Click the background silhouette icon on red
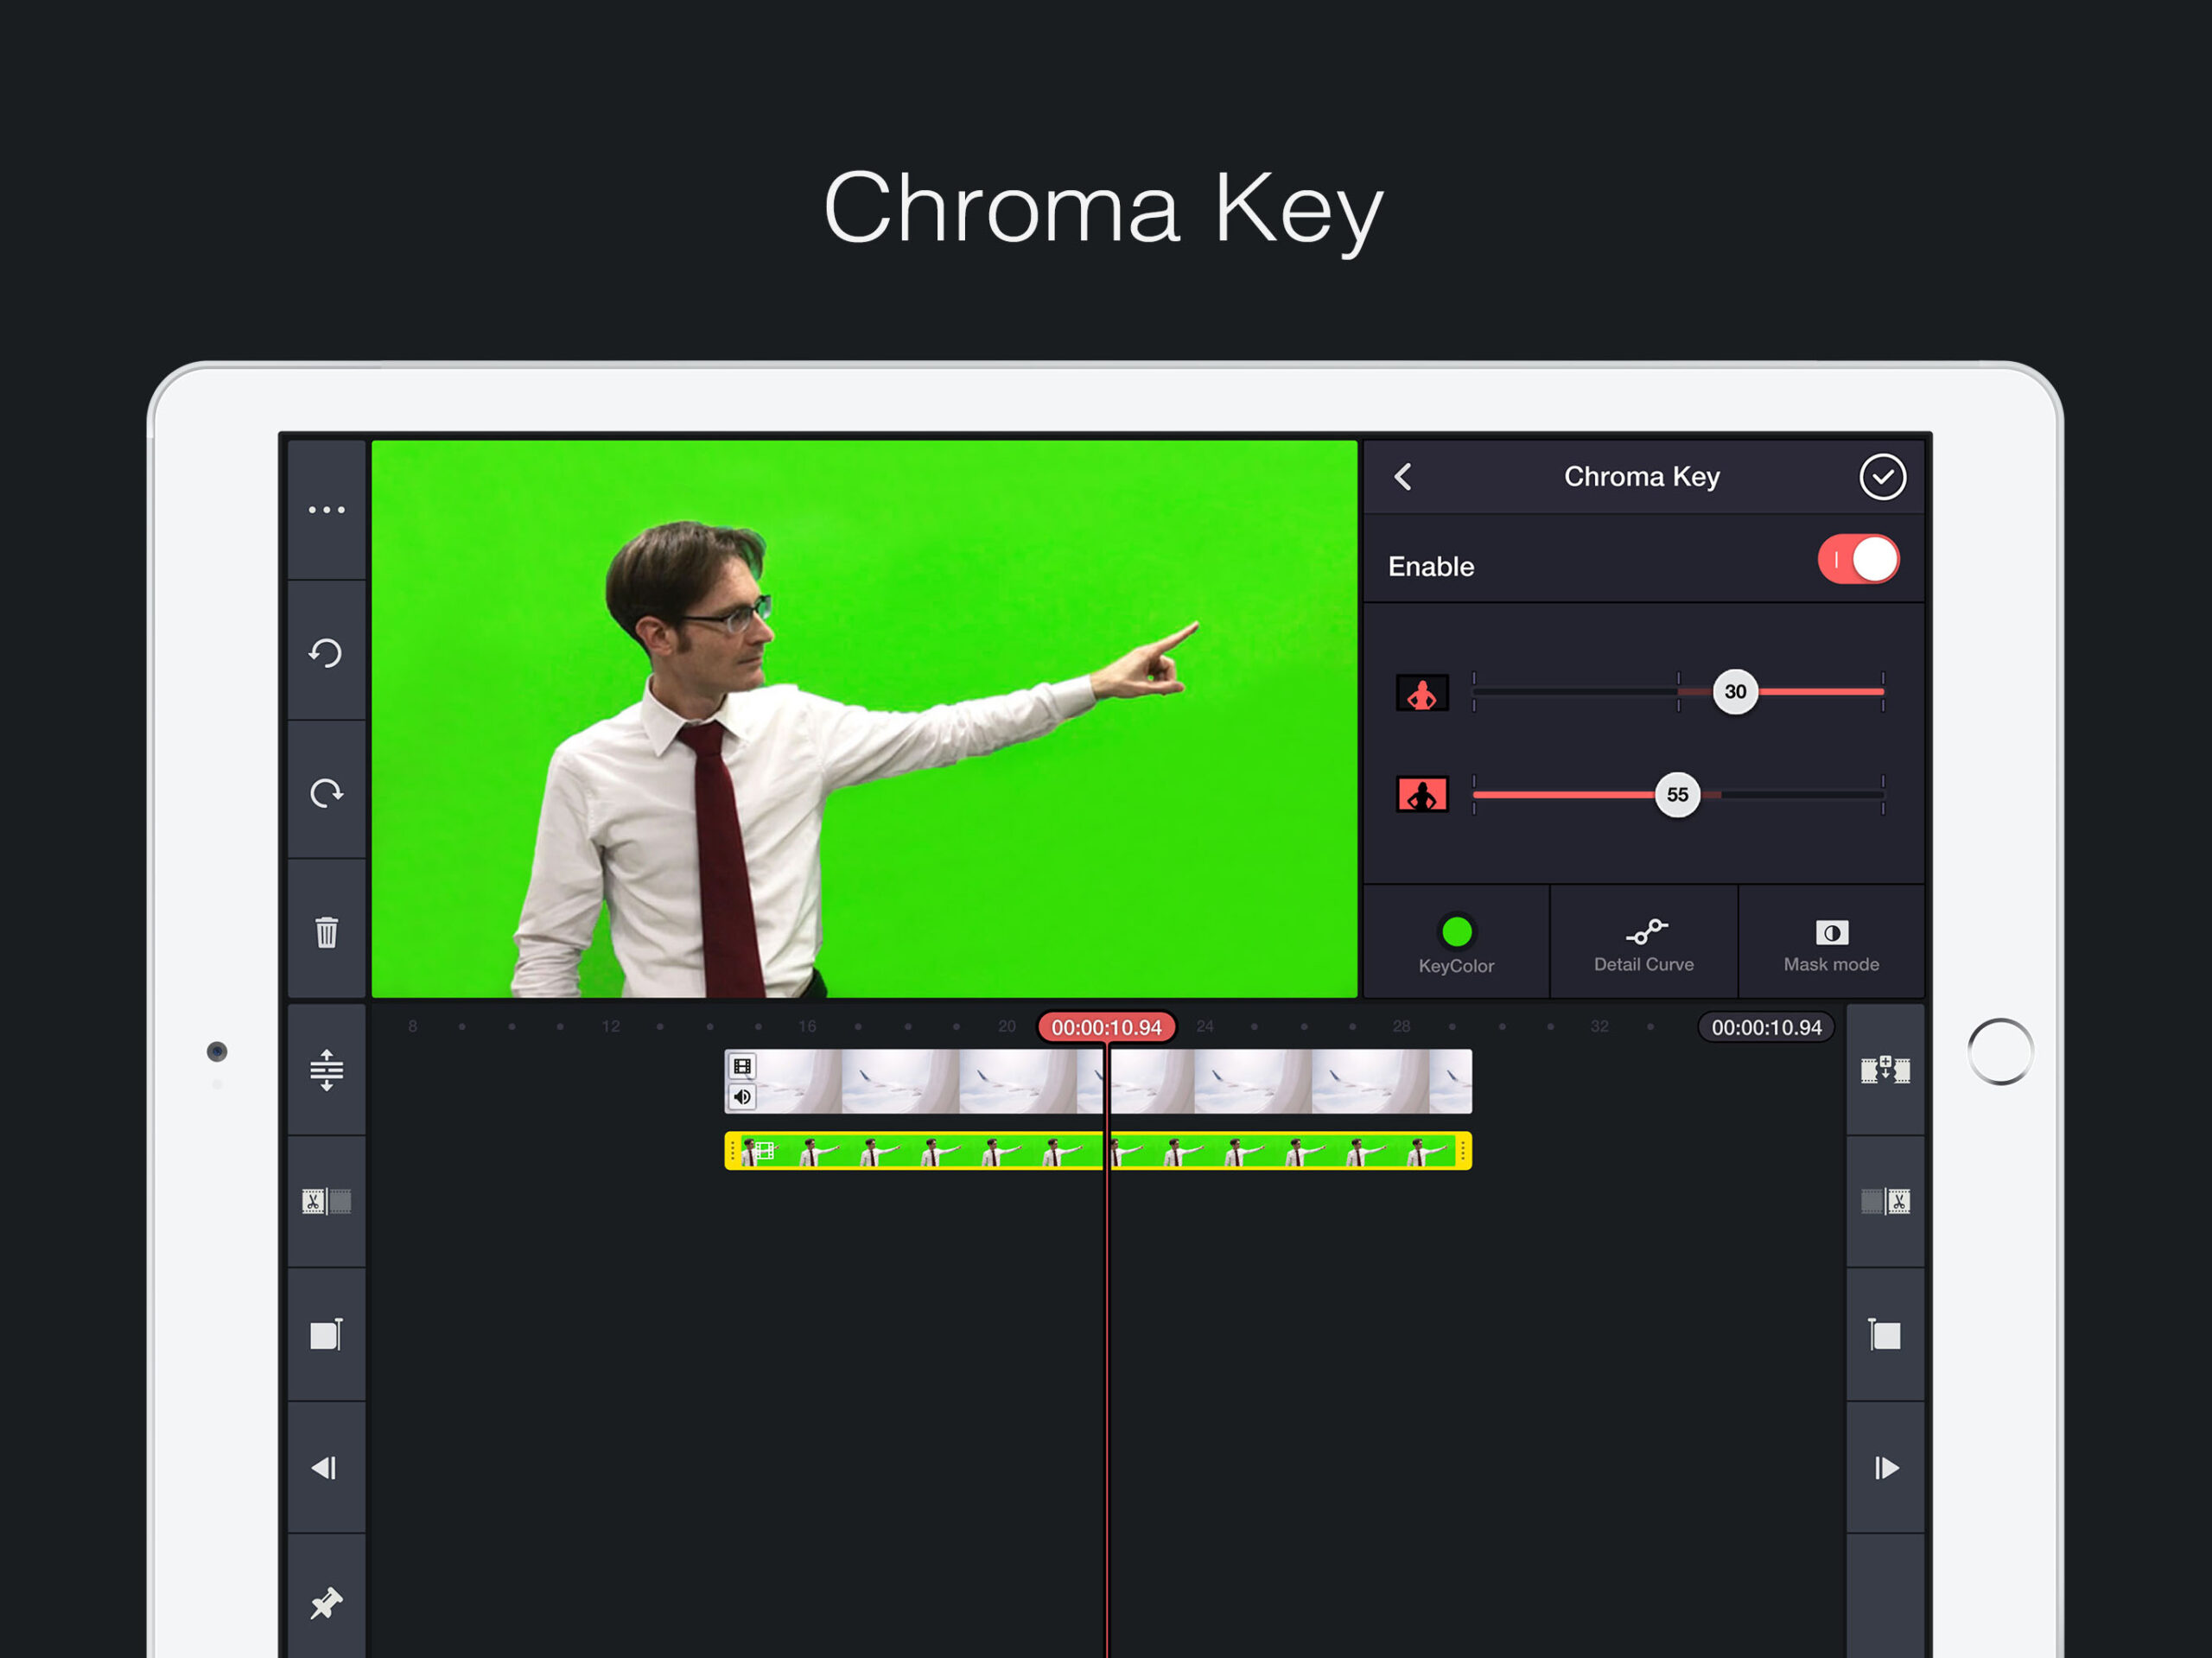This screenshot has height=1658, width=2212. tap(1422, 795)
